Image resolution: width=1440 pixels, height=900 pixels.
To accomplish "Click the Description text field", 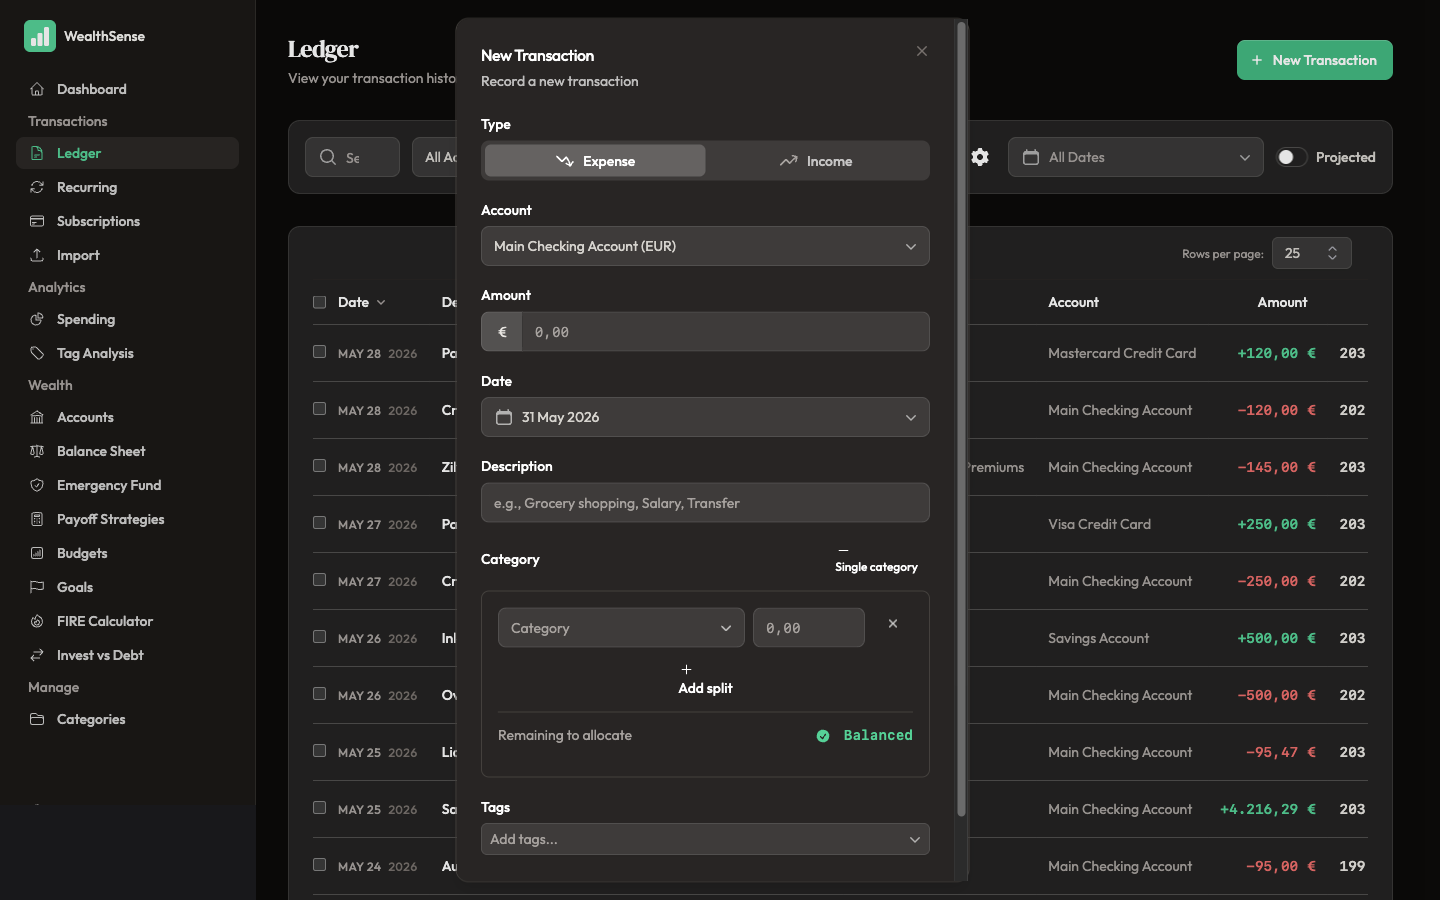I will click(705, 503).
